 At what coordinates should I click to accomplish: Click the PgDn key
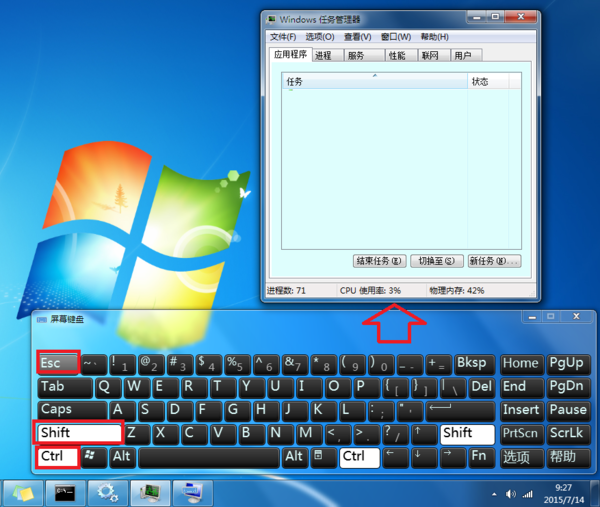coord(568,387)
